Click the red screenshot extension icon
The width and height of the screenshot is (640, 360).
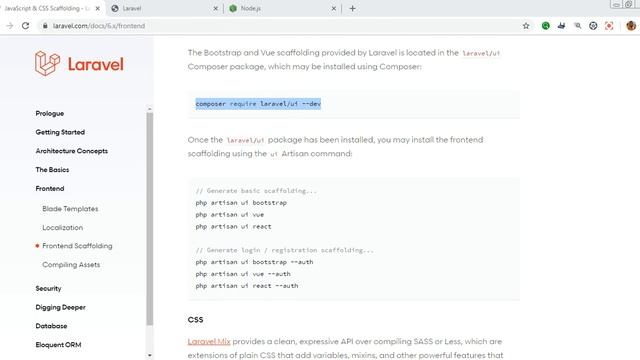(x=609, y=26)
